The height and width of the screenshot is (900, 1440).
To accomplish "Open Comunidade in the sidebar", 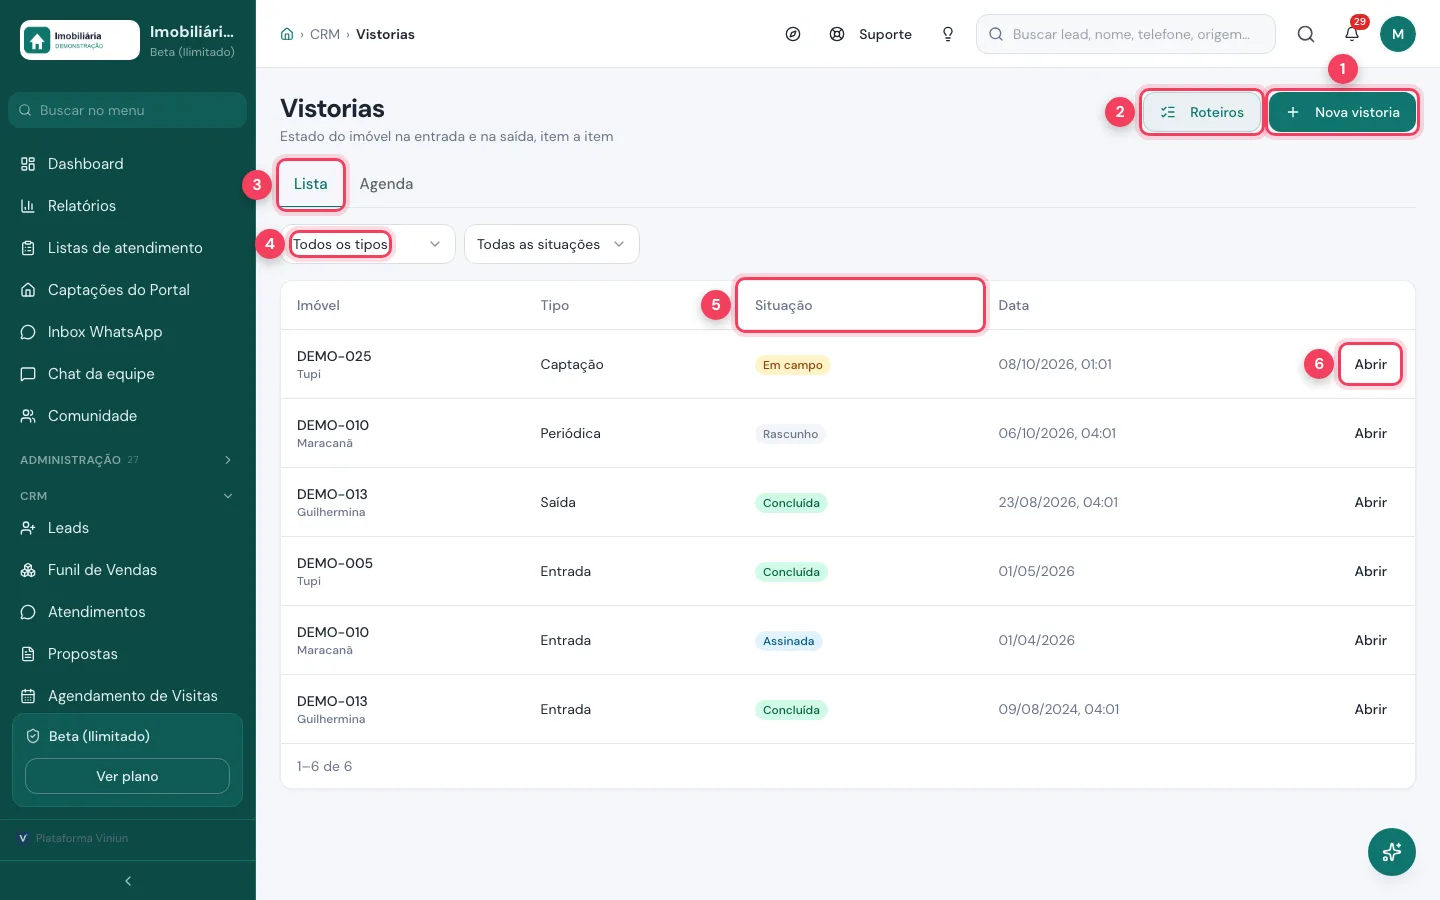I will coord(128,416).
